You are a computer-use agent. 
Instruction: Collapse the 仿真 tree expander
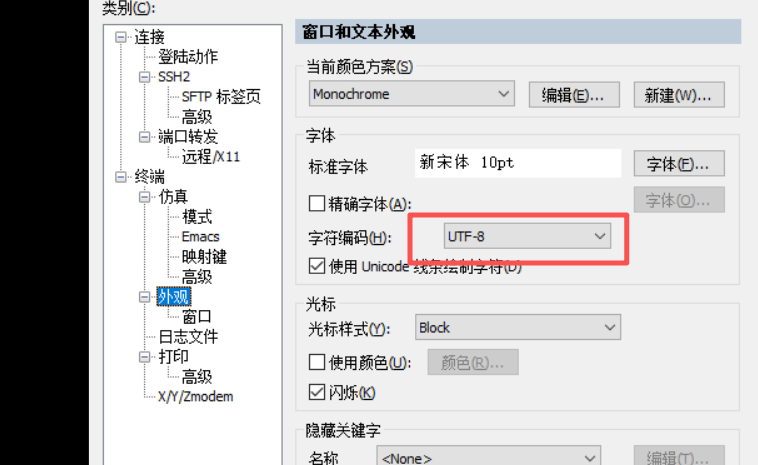point(145,197)
